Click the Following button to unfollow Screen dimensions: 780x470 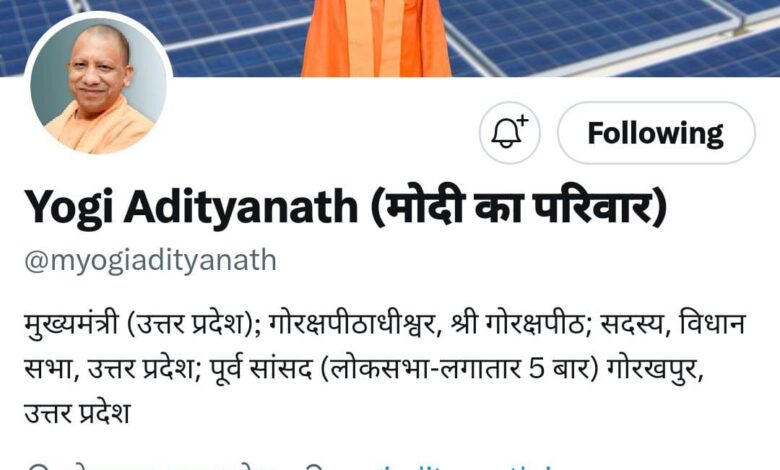click(x=656, y=133)
